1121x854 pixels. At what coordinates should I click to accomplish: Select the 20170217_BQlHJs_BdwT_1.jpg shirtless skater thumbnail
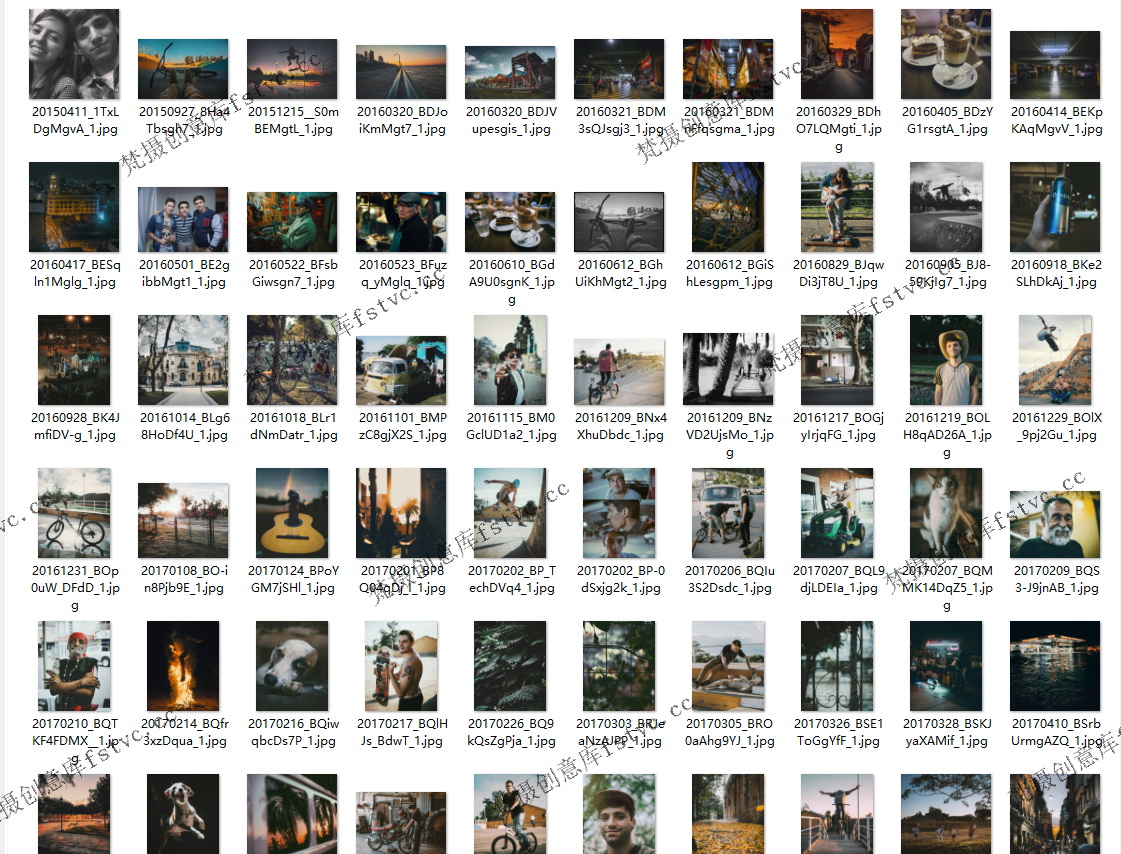pos(401,666)
